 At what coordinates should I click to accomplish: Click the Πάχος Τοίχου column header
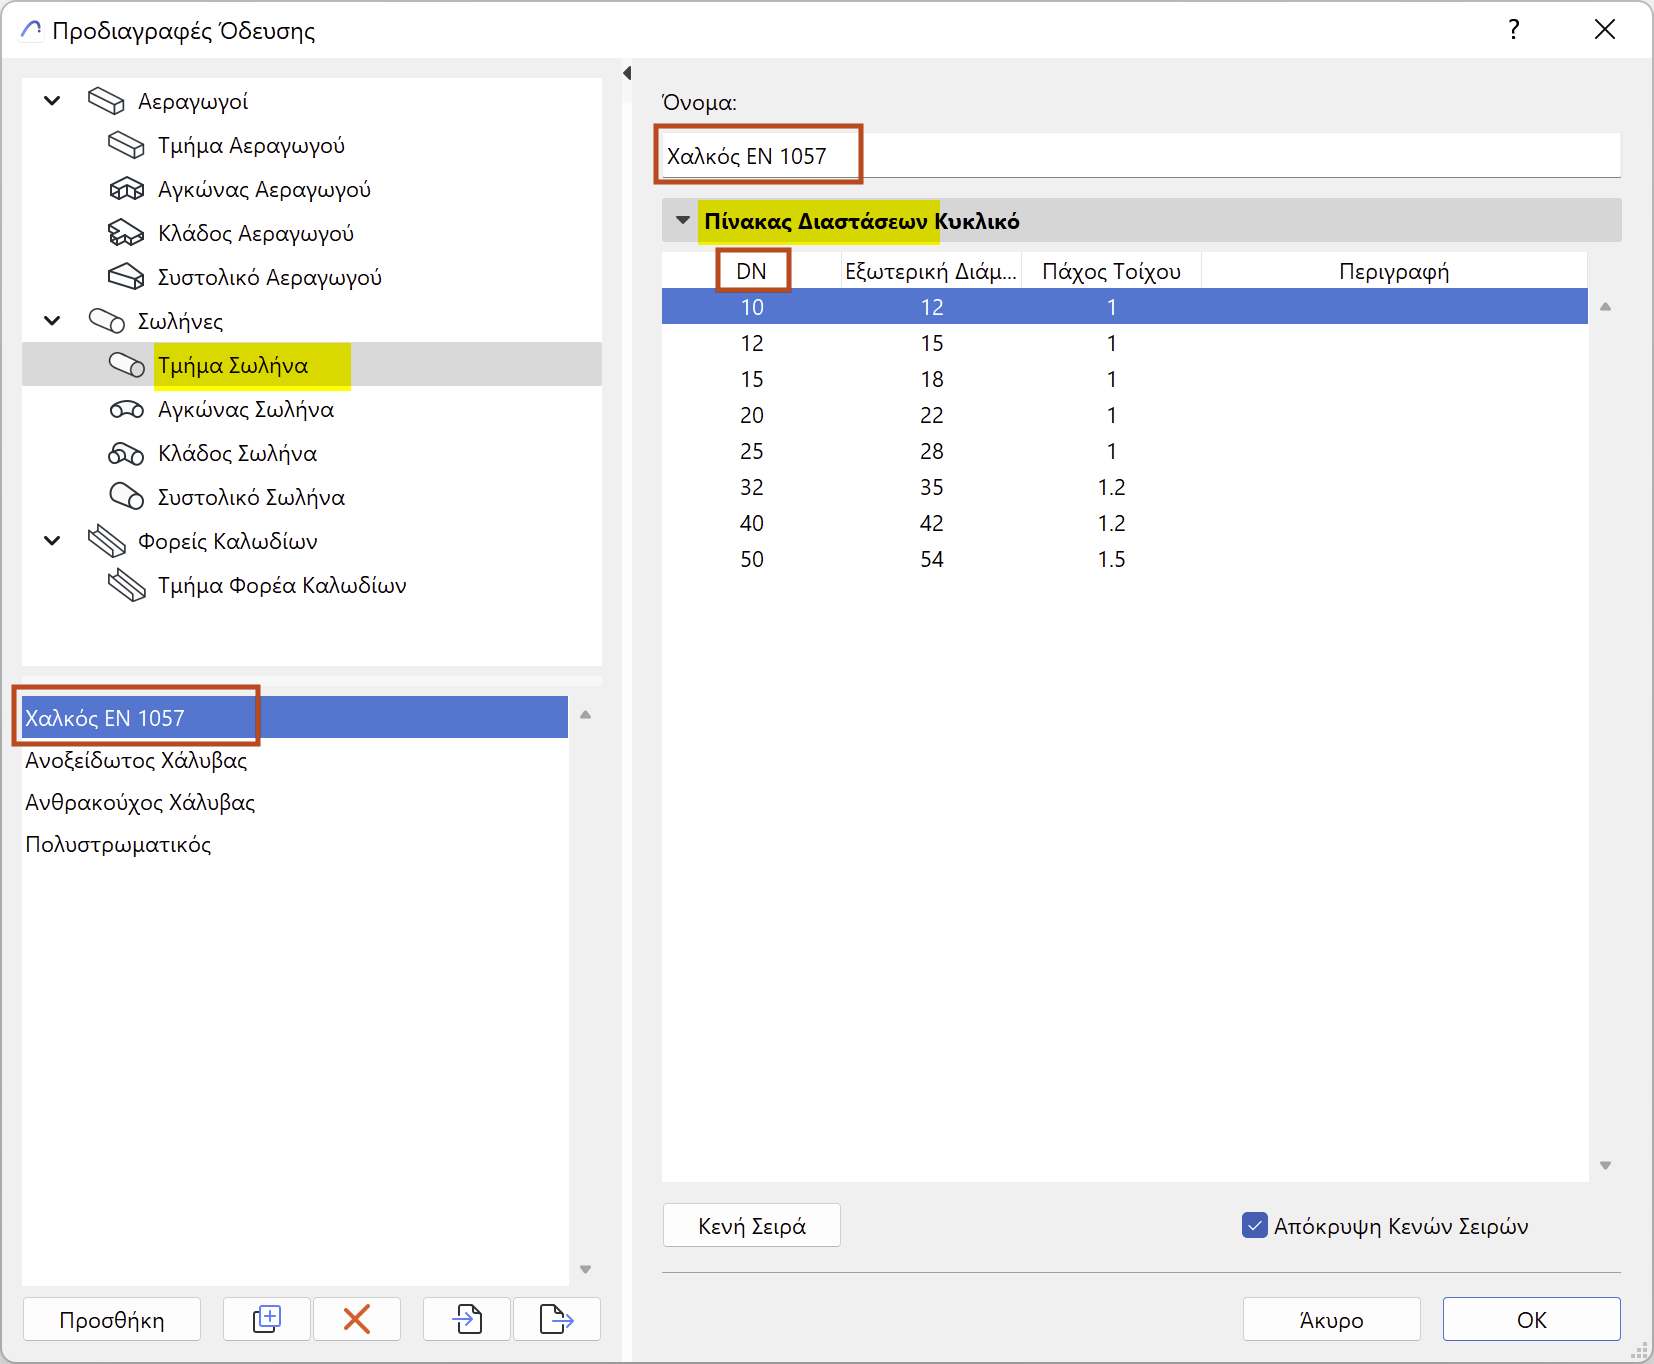coord(1111,271)
